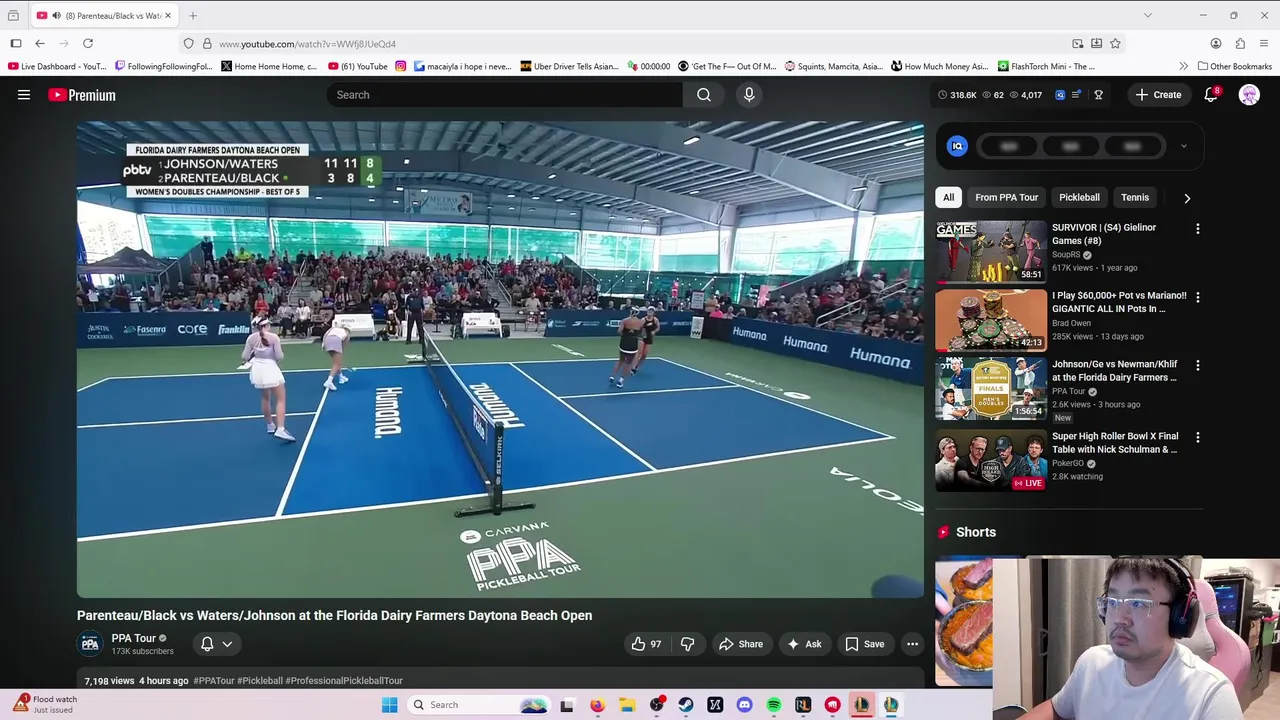The height and width of the screenshot is (720, 1280).
Task: Open menu for SURVIVOR Gielinor Games video
Action: (x=1197, y=229)
